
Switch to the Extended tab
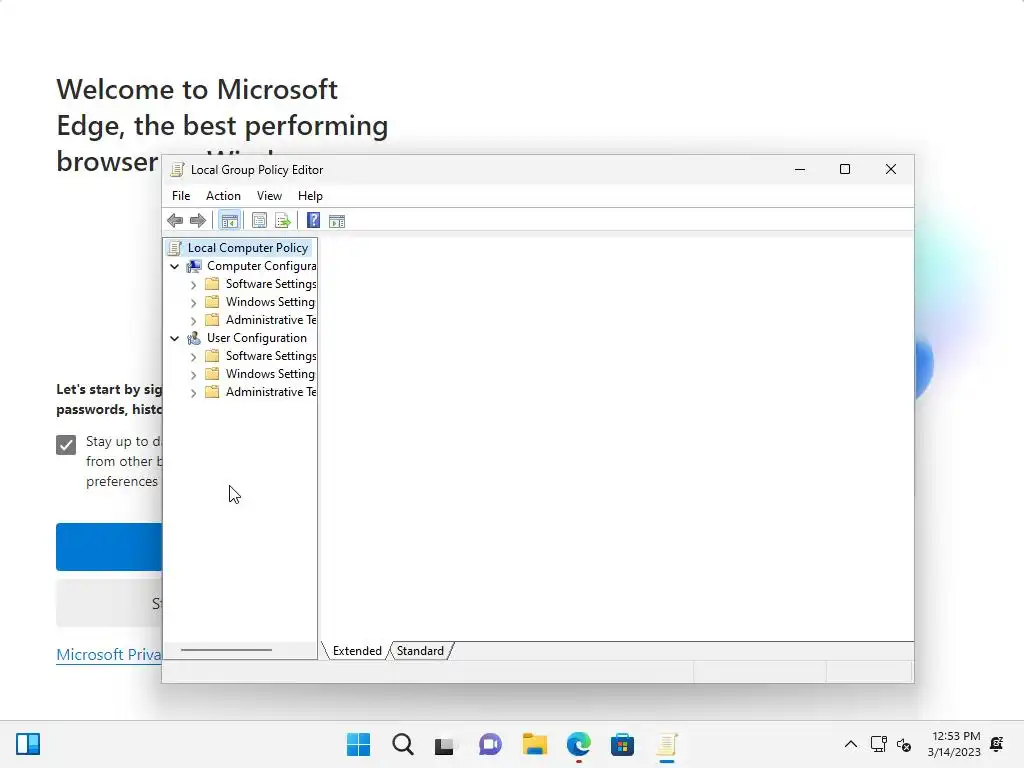point(357,650)
